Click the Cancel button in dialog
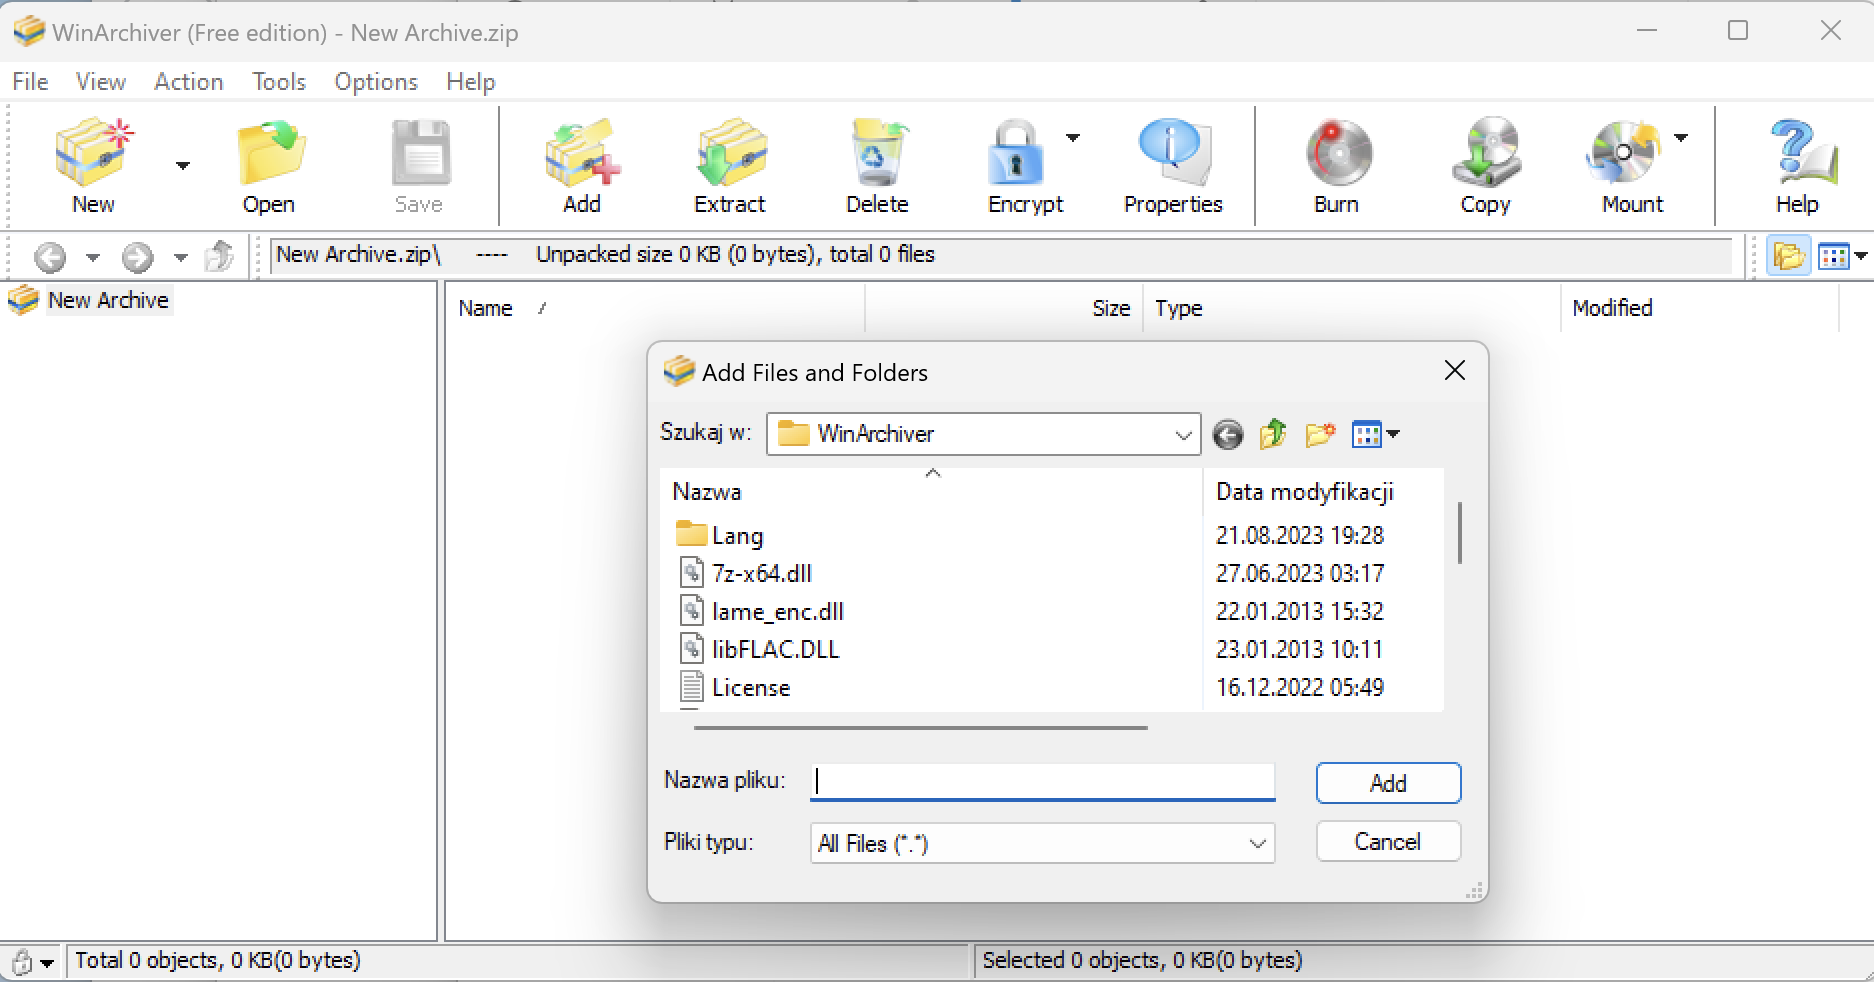This screenshot has width=1874, height=982. (1388, 841)
